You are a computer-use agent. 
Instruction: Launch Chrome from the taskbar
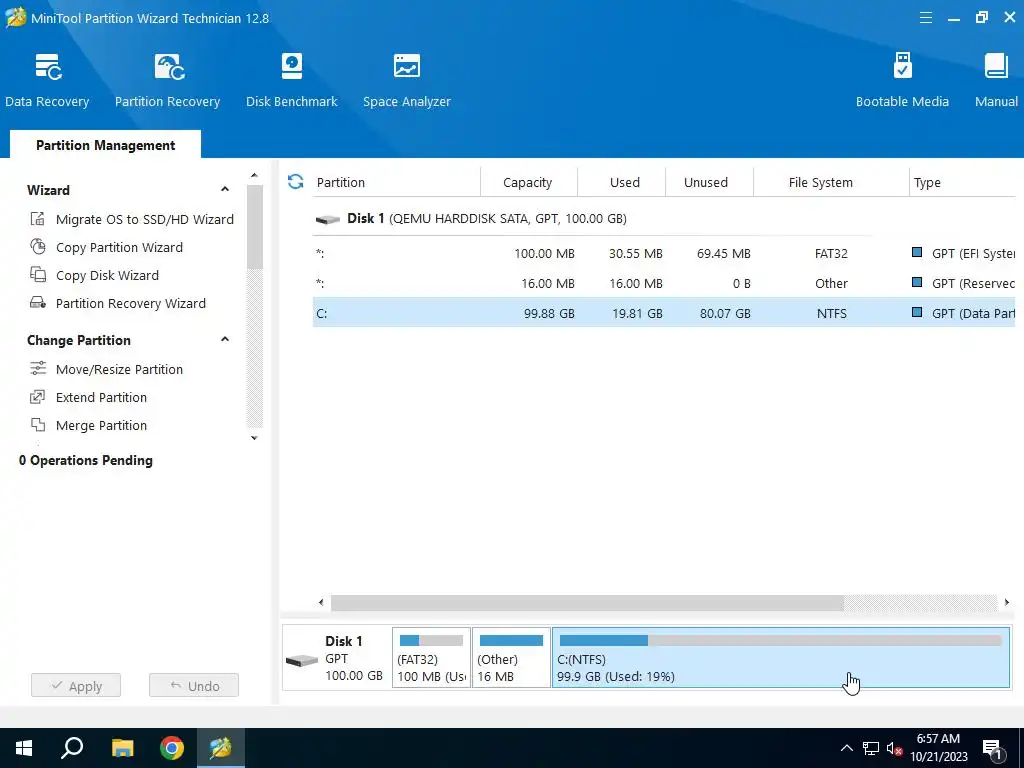(x=172, y=748)
